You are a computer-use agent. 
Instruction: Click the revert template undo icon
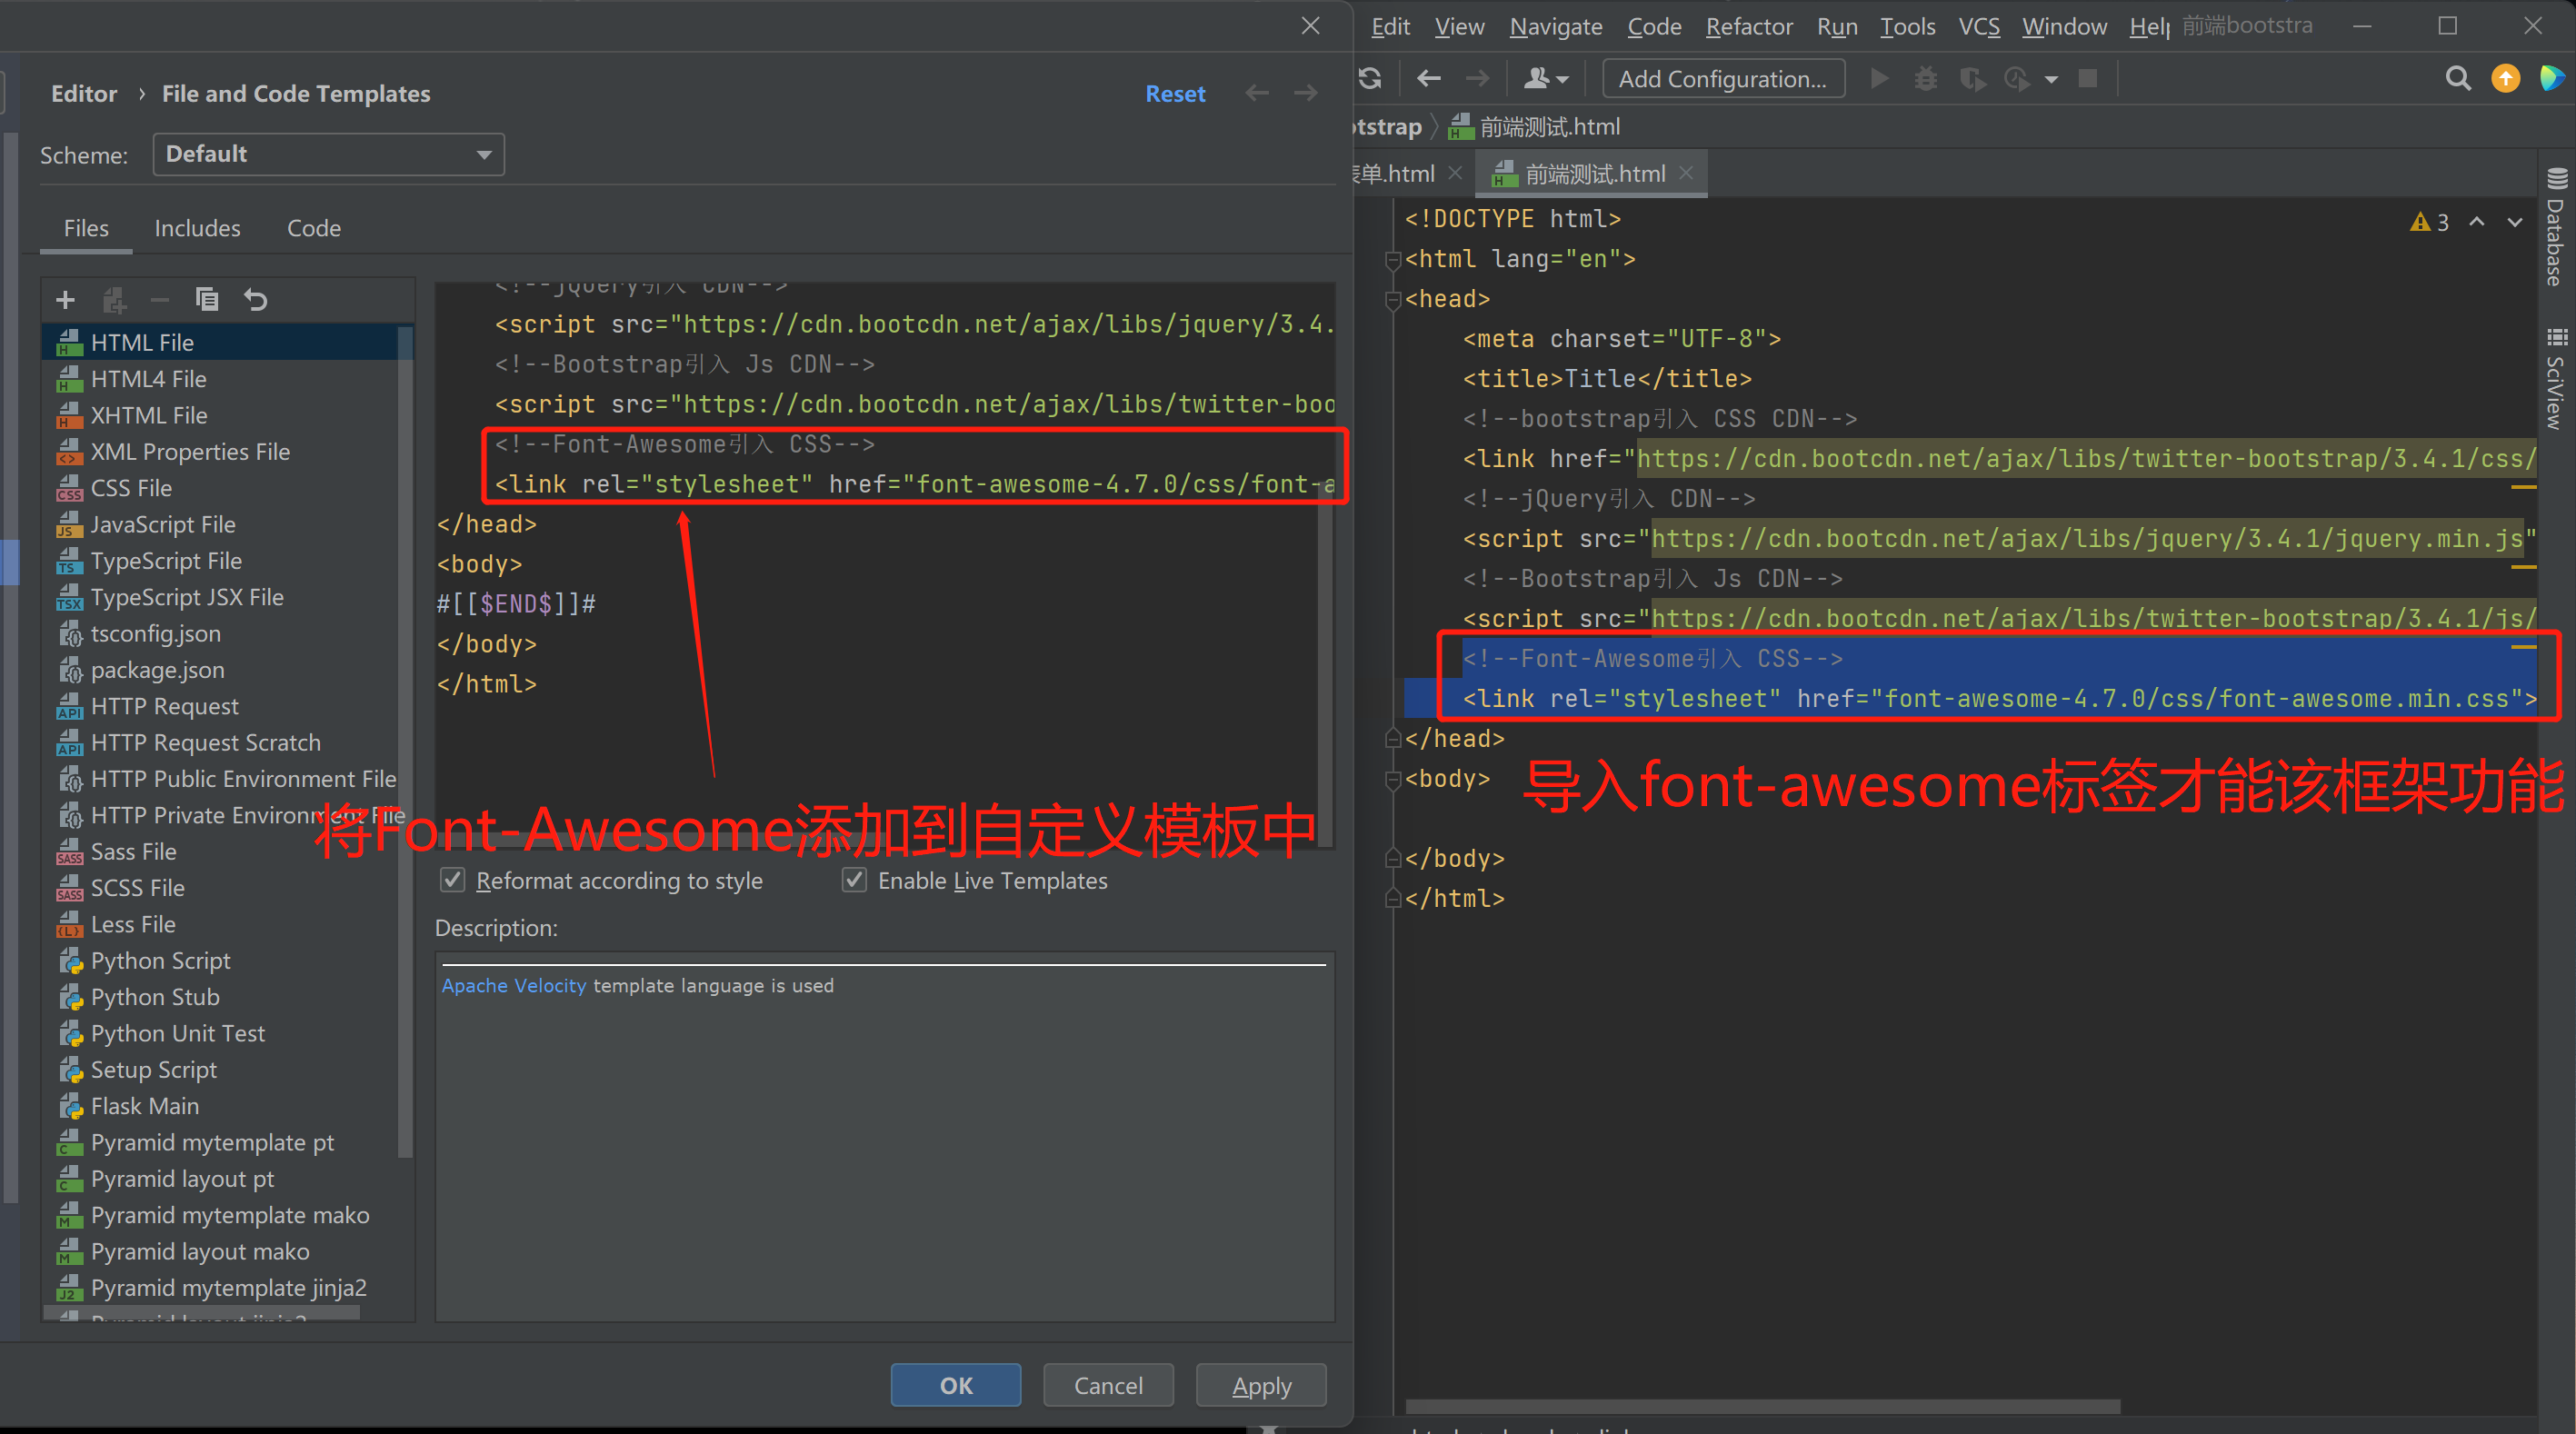click(256, 300)
